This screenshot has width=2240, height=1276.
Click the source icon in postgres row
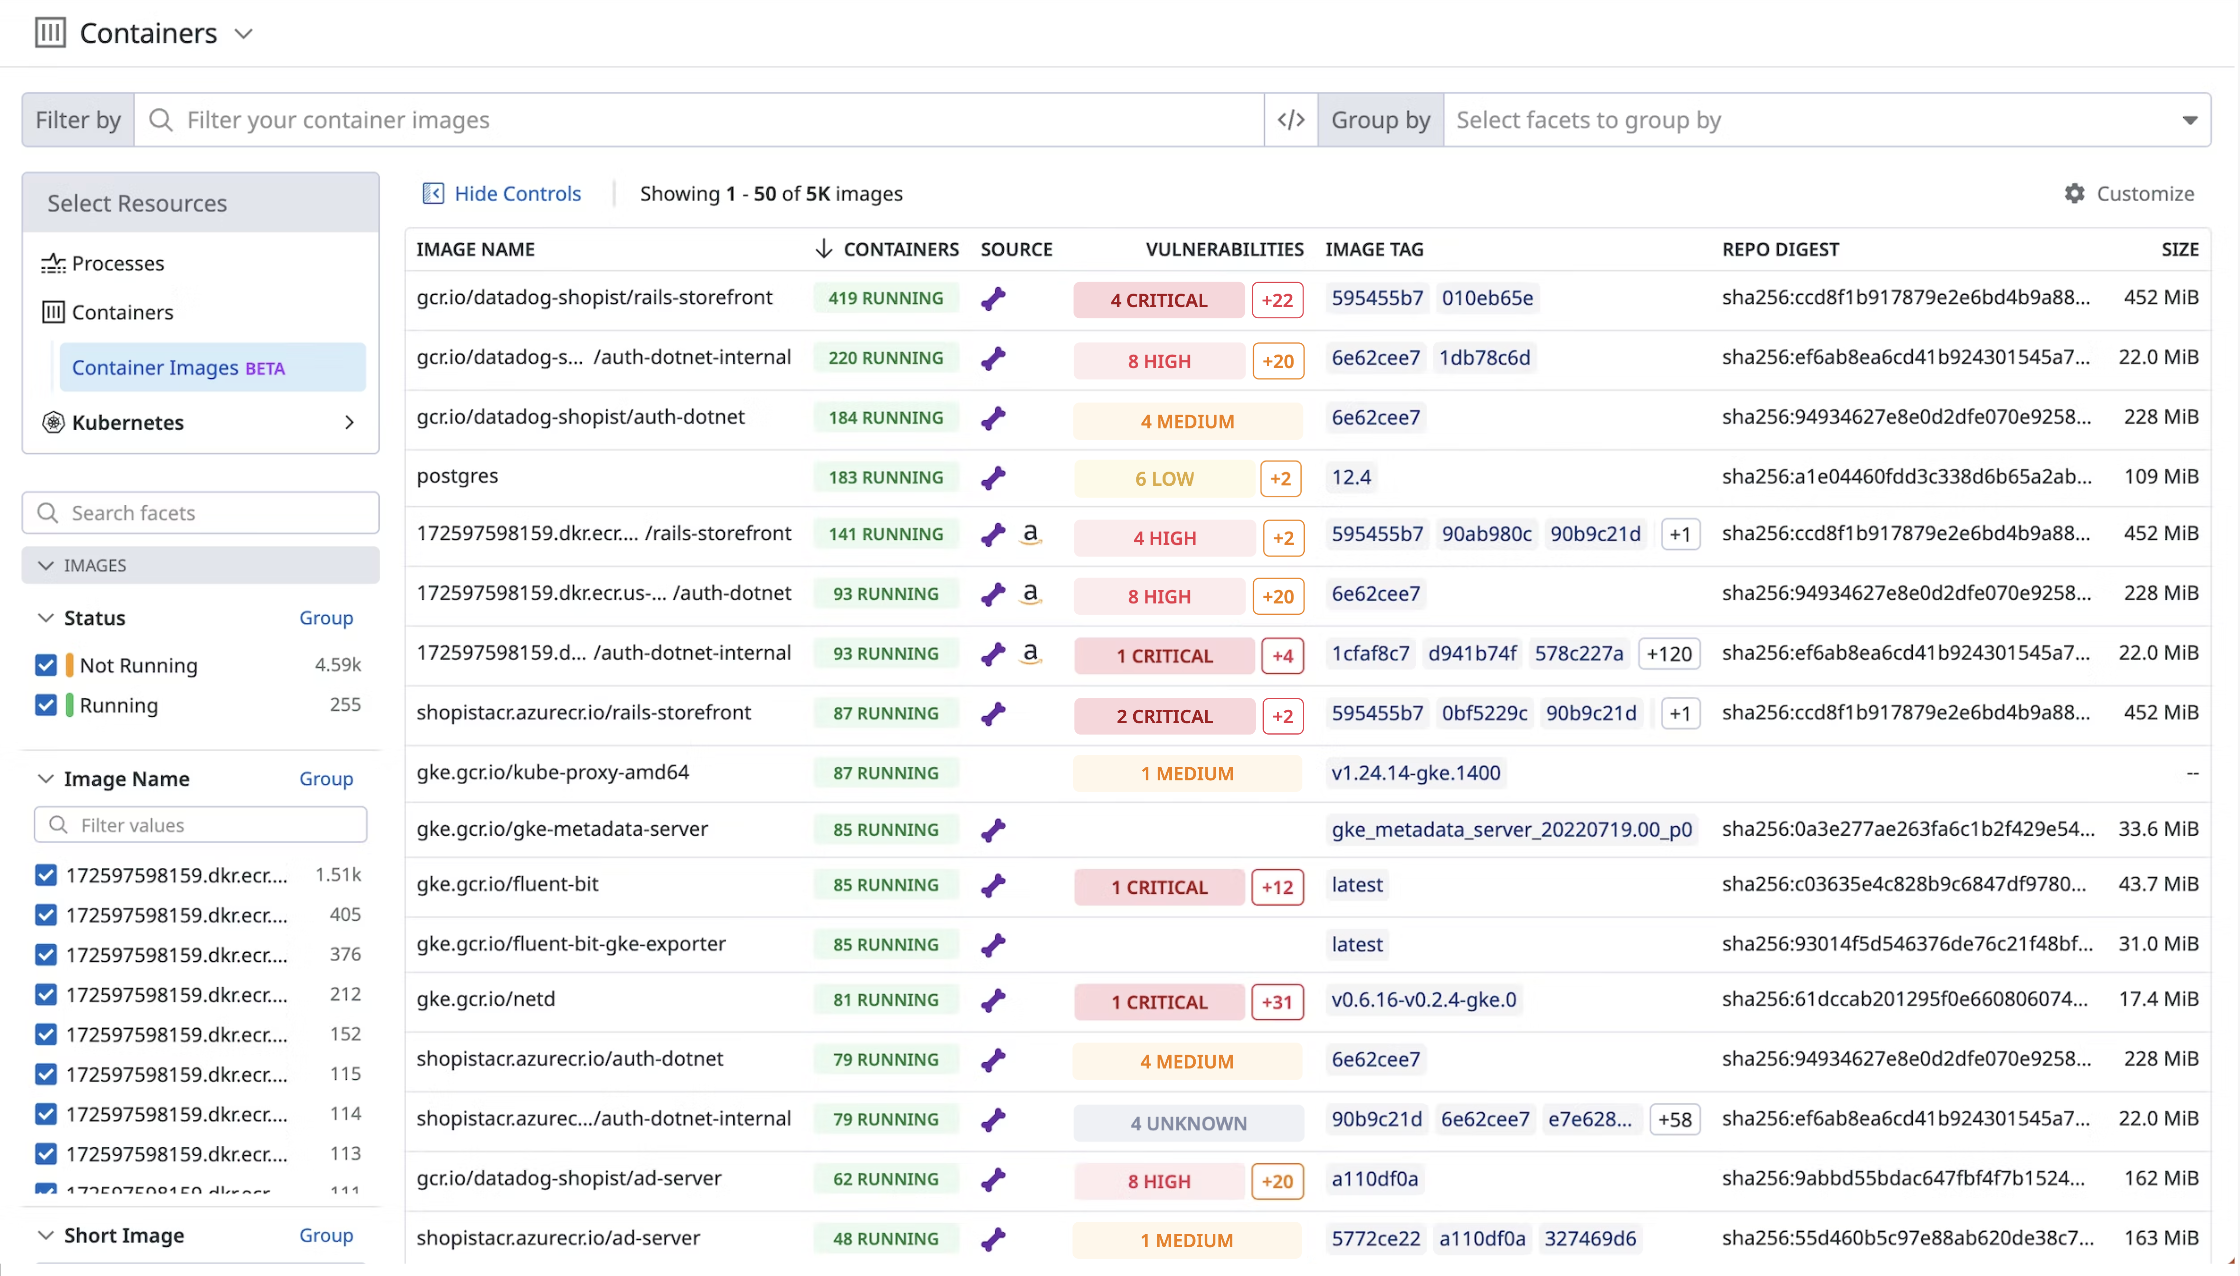993,478
